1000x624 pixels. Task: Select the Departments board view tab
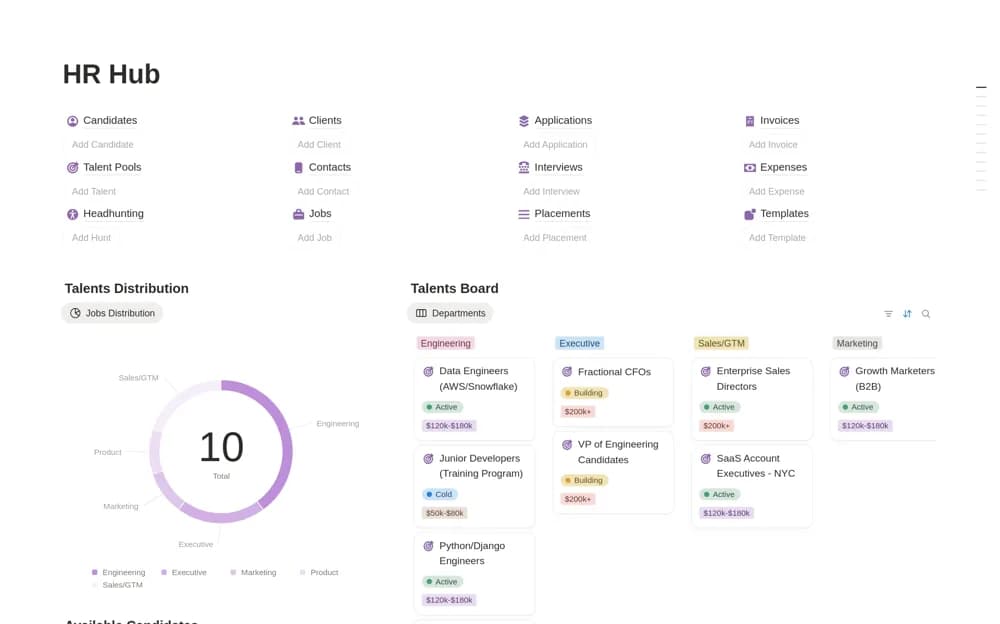click(x=450, y=313)
